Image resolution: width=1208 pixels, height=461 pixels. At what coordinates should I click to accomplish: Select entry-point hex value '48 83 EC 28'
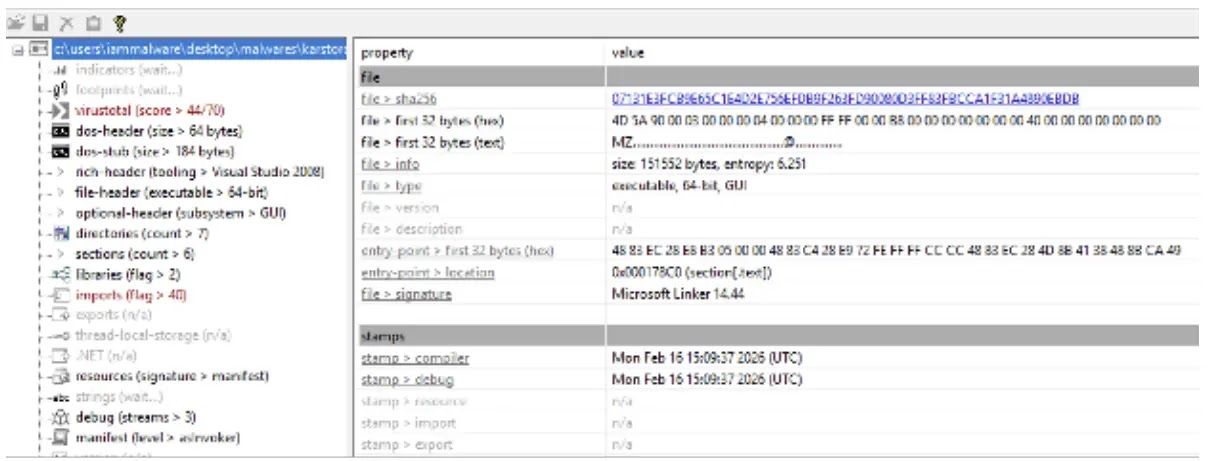(897, 251)
